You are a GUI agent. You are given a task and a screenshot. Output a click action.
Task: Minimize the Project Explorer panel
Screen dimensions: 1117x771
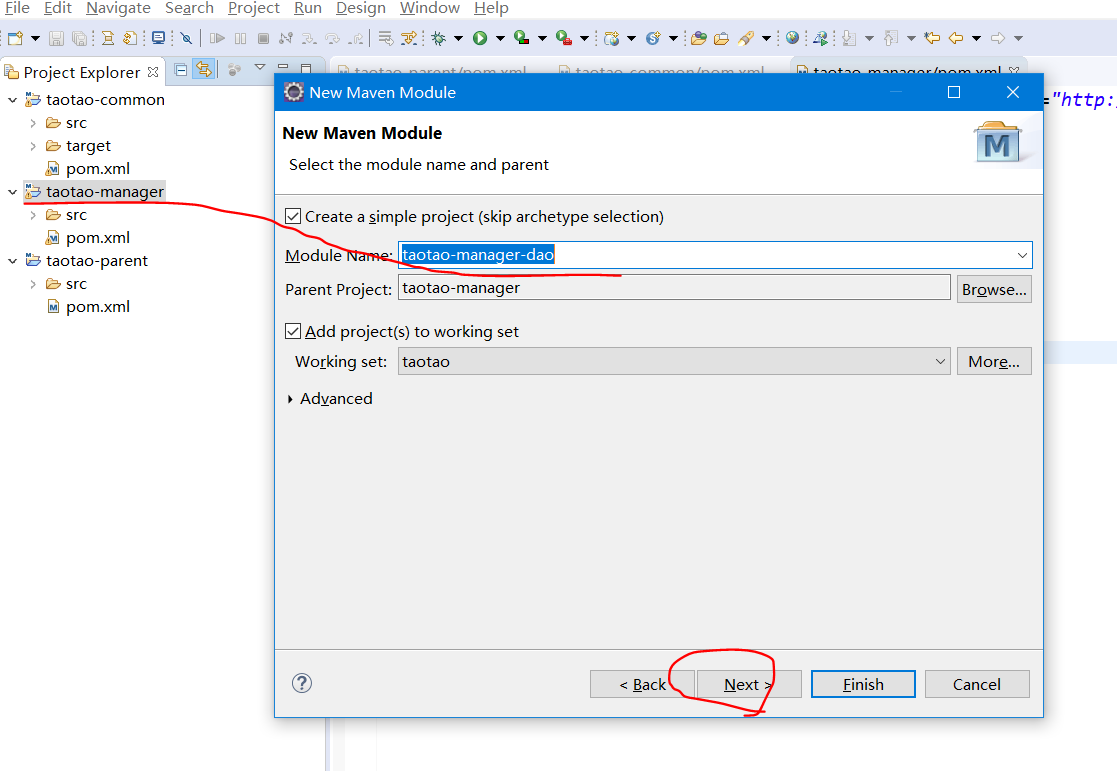[x=283, y=68]
